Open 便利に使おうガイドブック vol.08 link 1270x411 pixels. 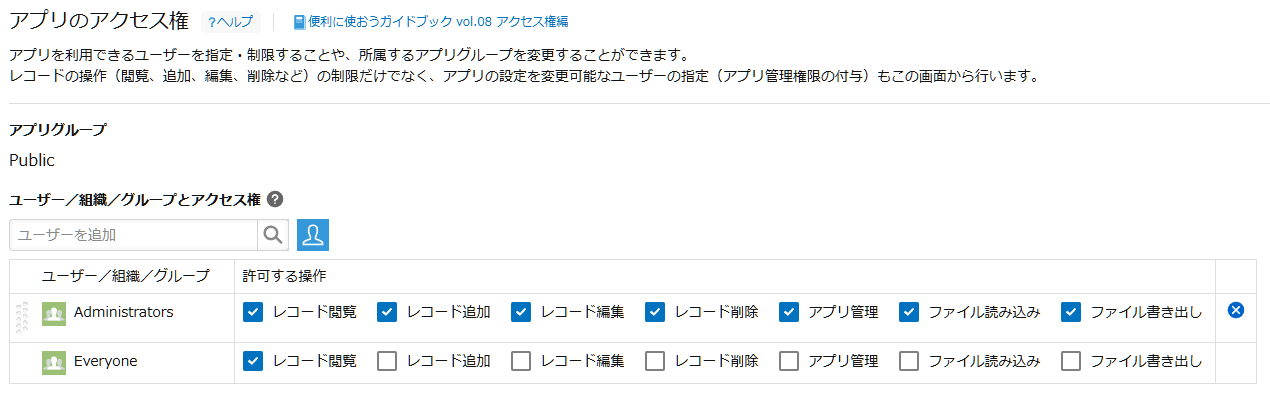pos(438,22)
